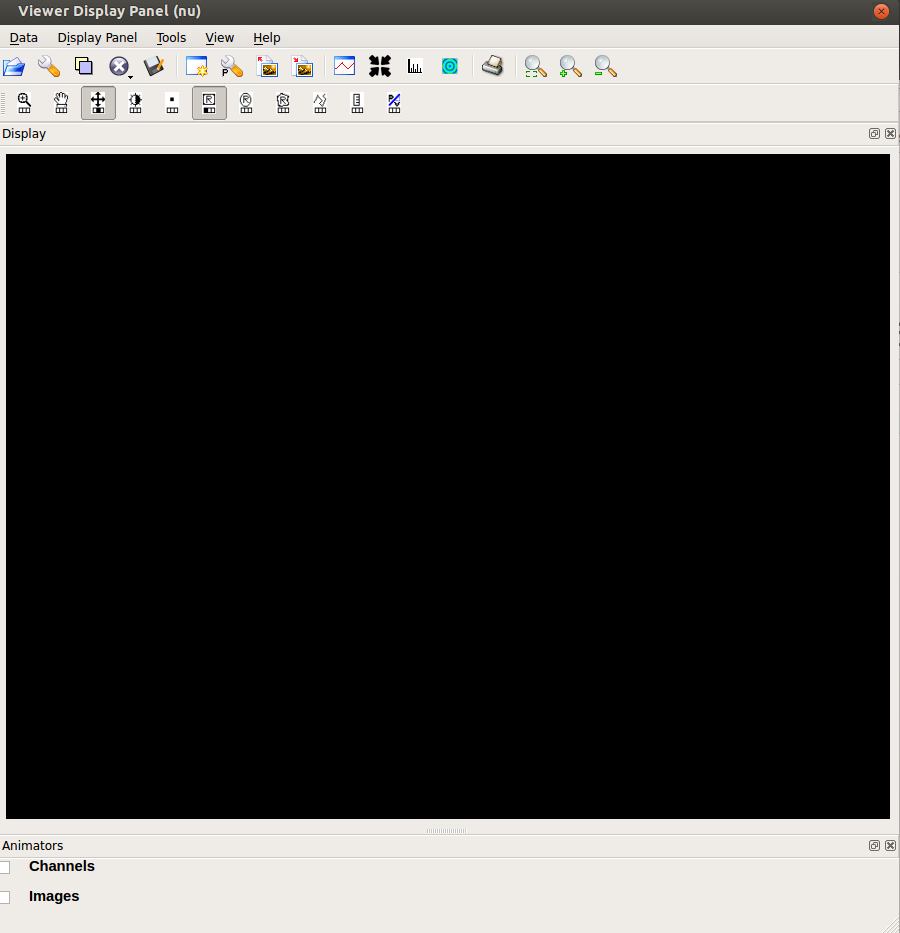Close the Animators dock panel

[x=890, y=846]
